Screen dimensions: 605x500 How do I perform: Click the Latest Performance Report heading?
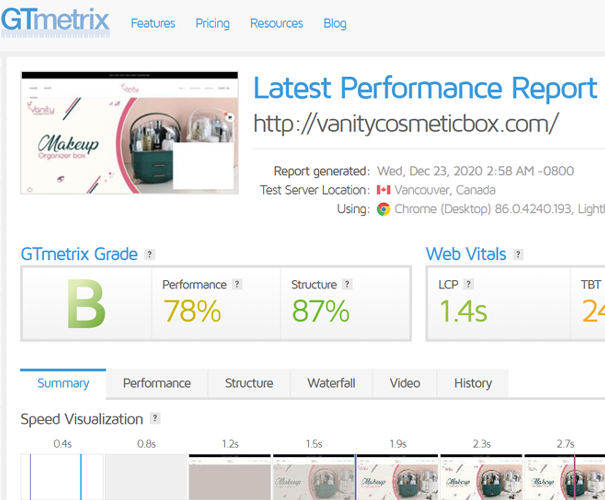click(425, 88)
